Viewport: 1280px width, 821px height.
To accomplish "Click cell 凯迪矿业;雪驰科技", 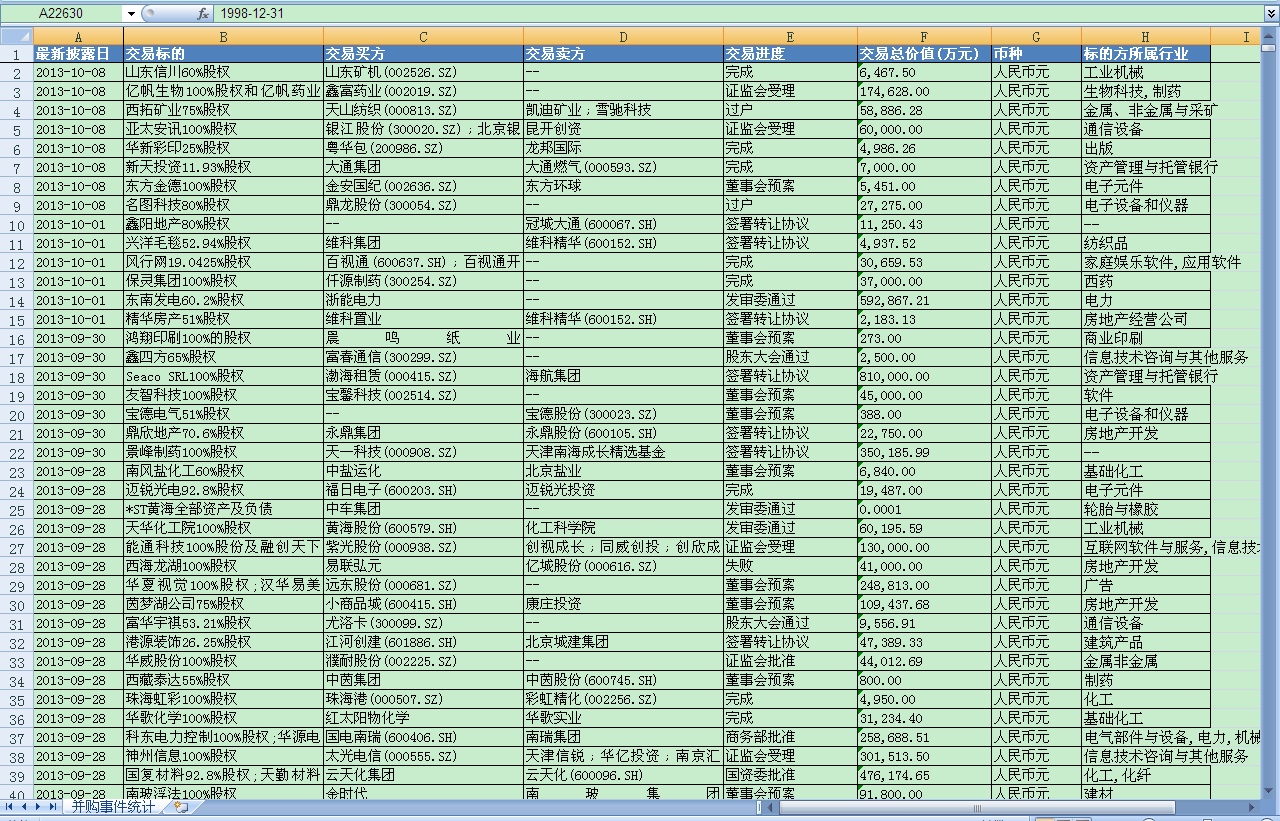I will [x=623, y=111].
